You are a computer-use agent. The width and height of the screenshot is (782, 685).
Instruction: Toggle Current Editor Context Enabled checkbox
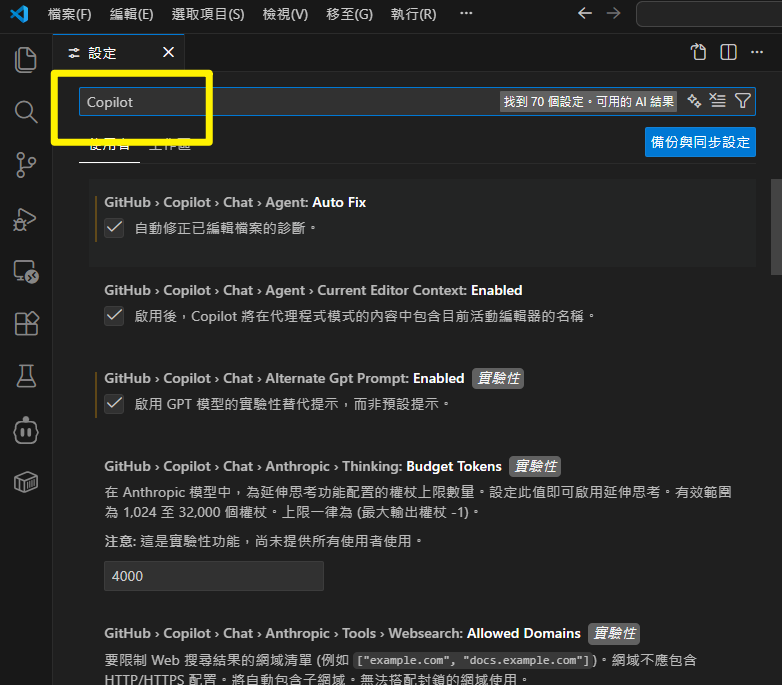point(114,316)
